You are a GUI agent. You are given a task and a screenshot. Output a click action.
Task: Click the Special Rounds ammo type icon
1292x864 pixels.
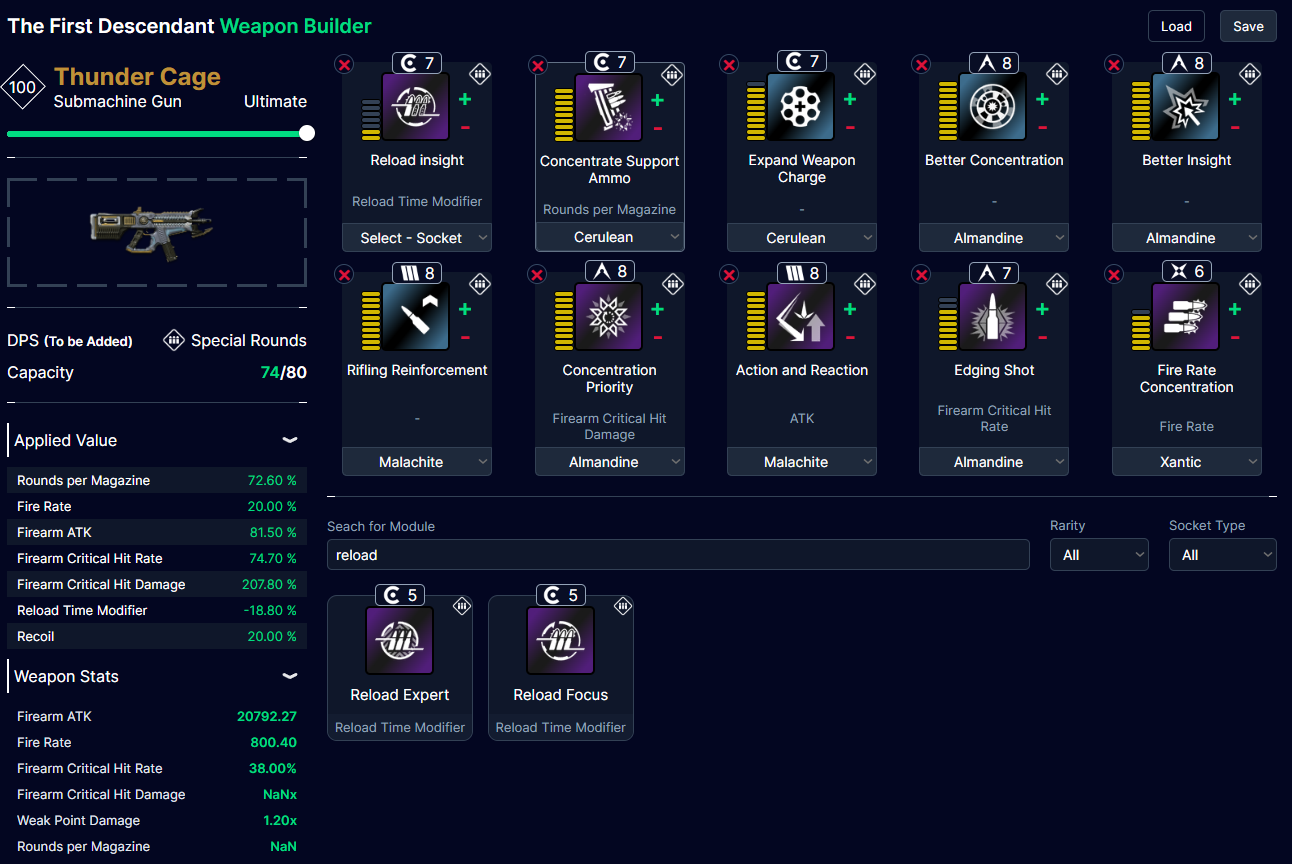174,340
